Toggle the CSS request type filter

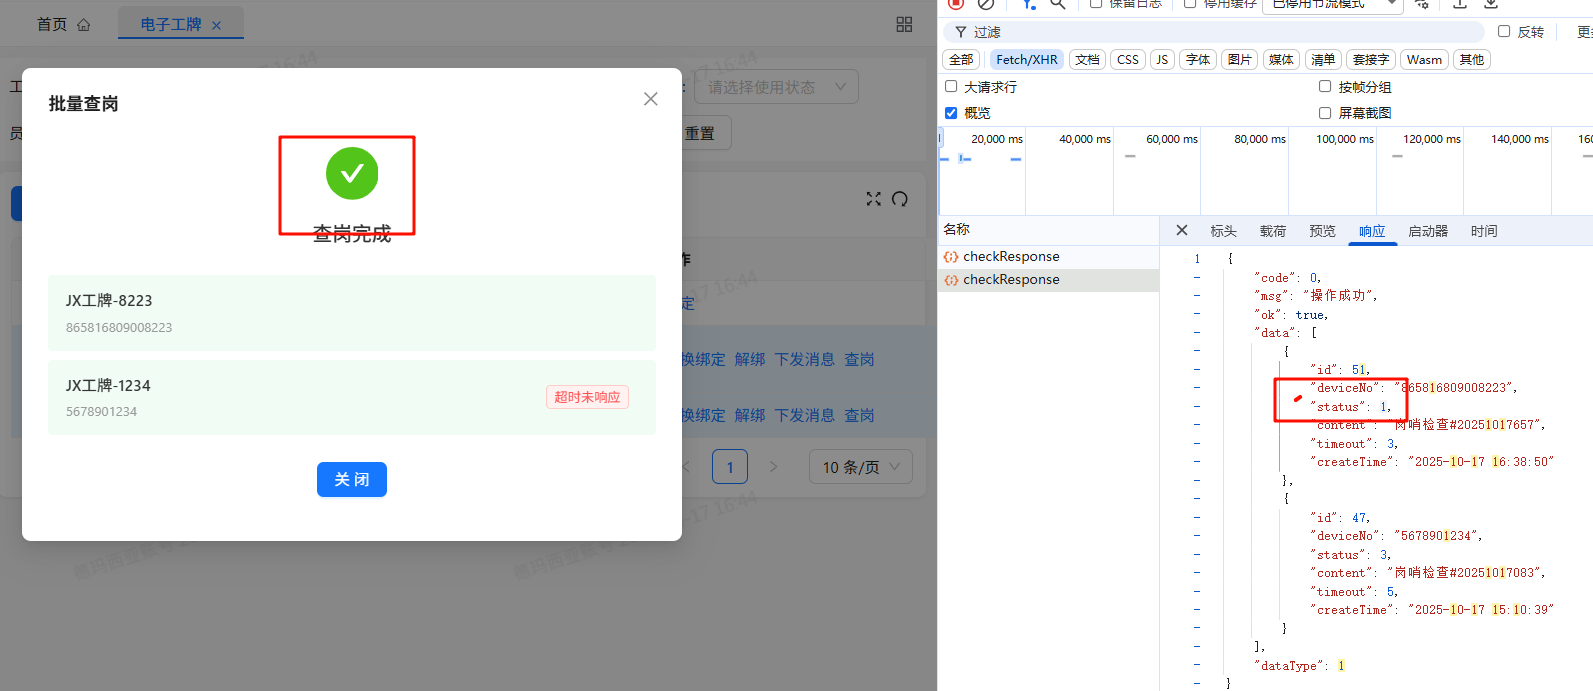(x=1128, y=60)
